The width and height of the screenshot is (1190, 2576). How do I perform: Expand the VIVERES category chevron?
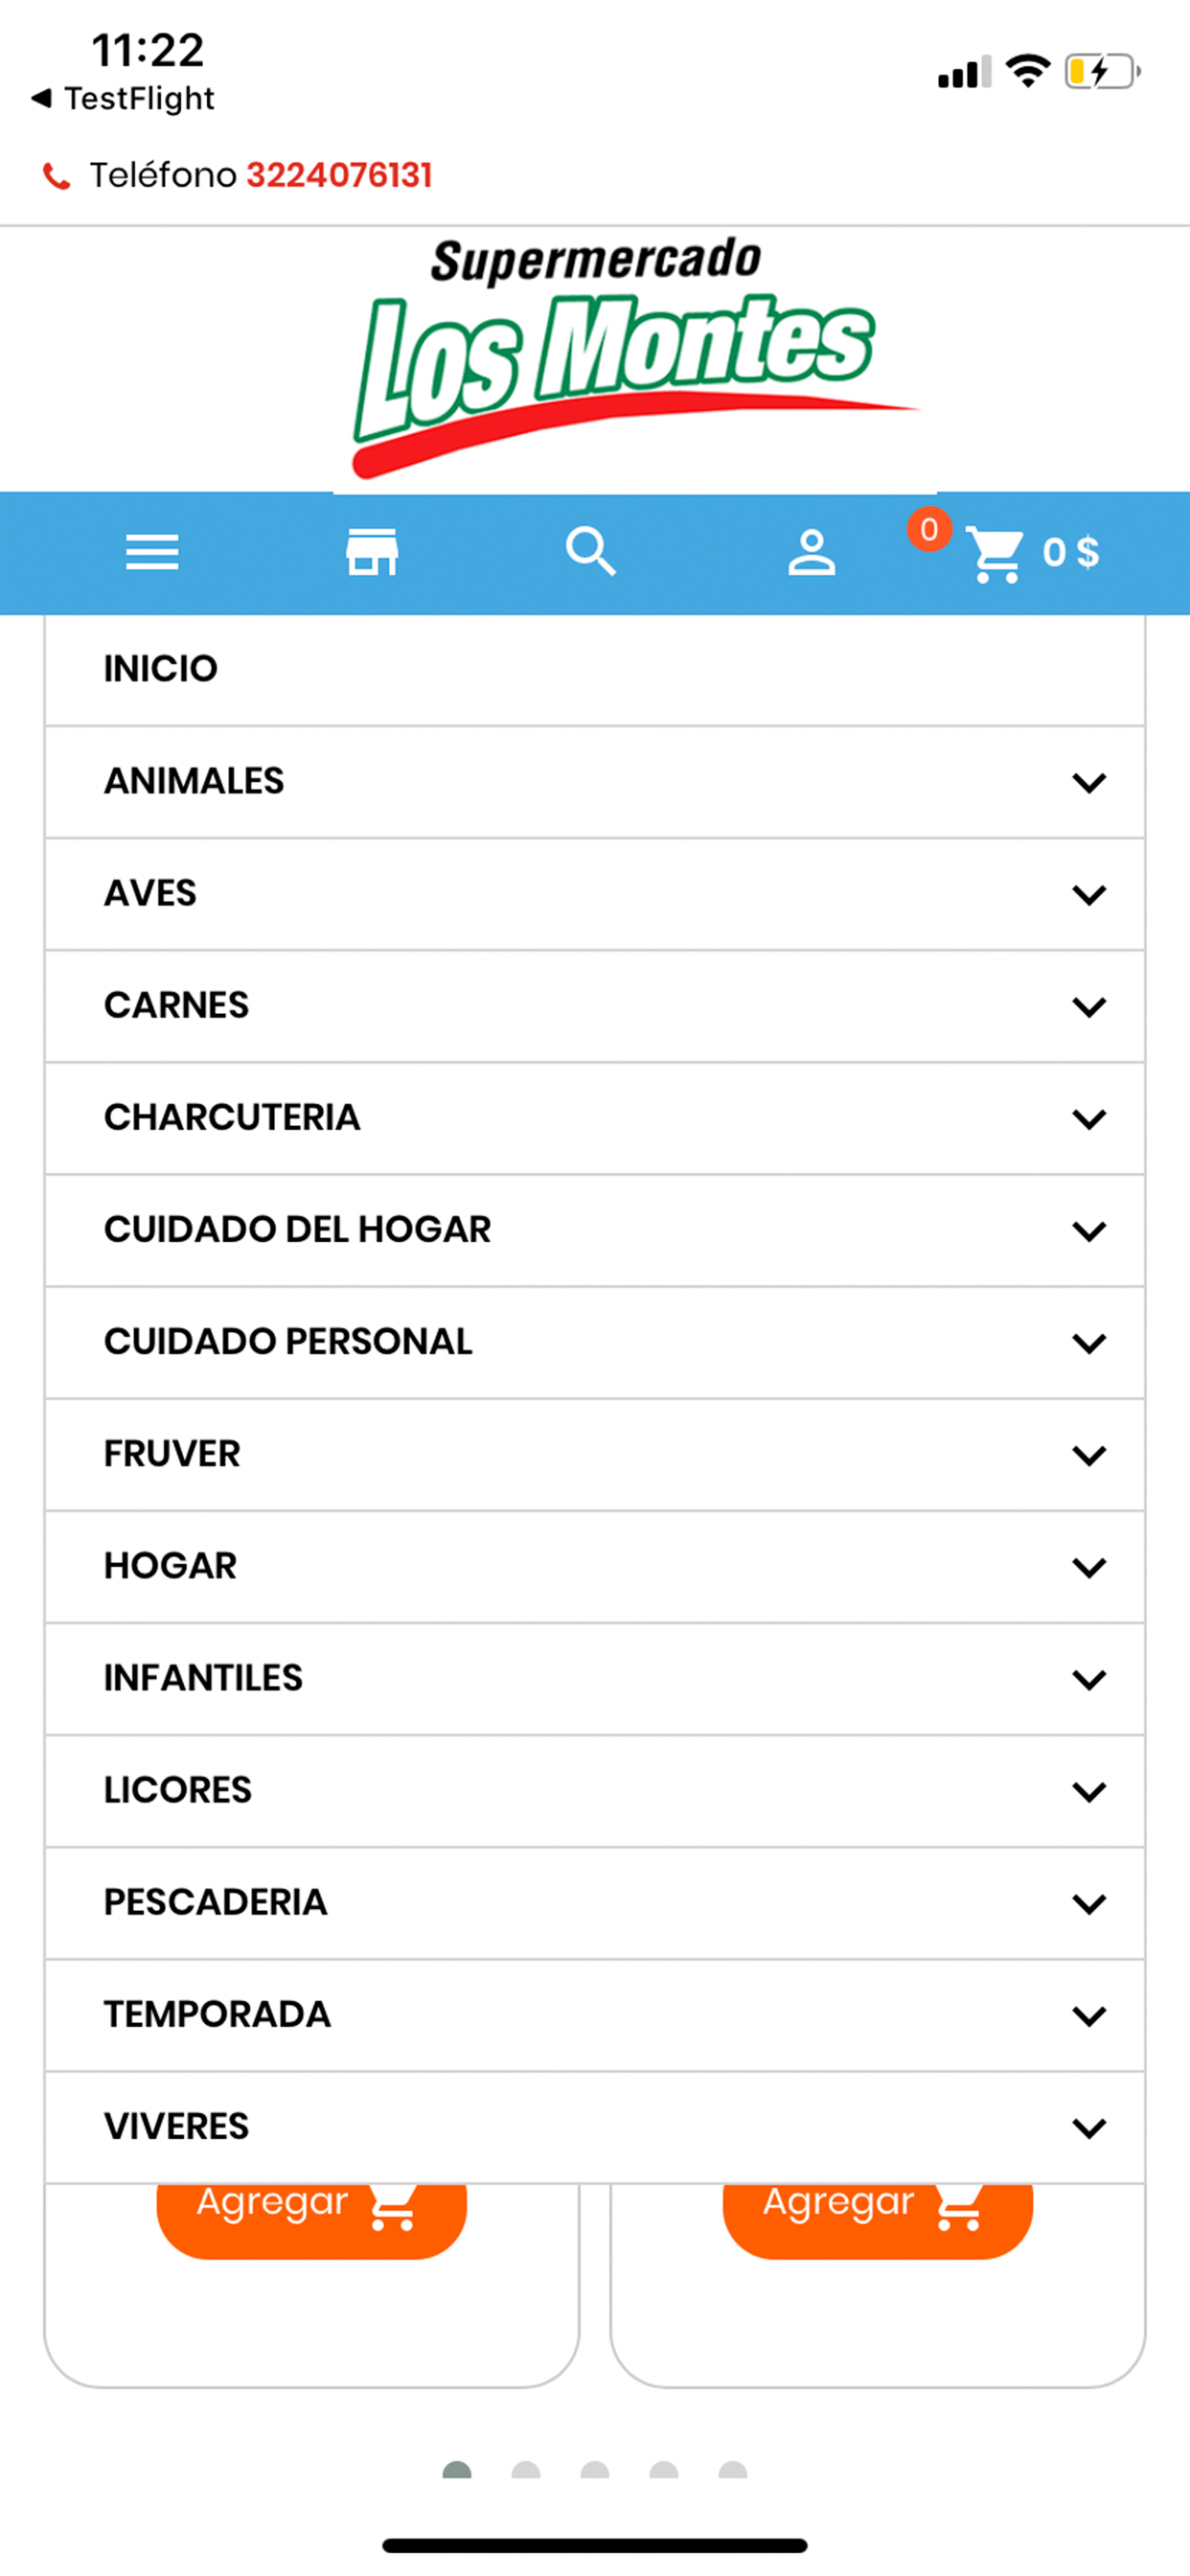(1089, 2127)
